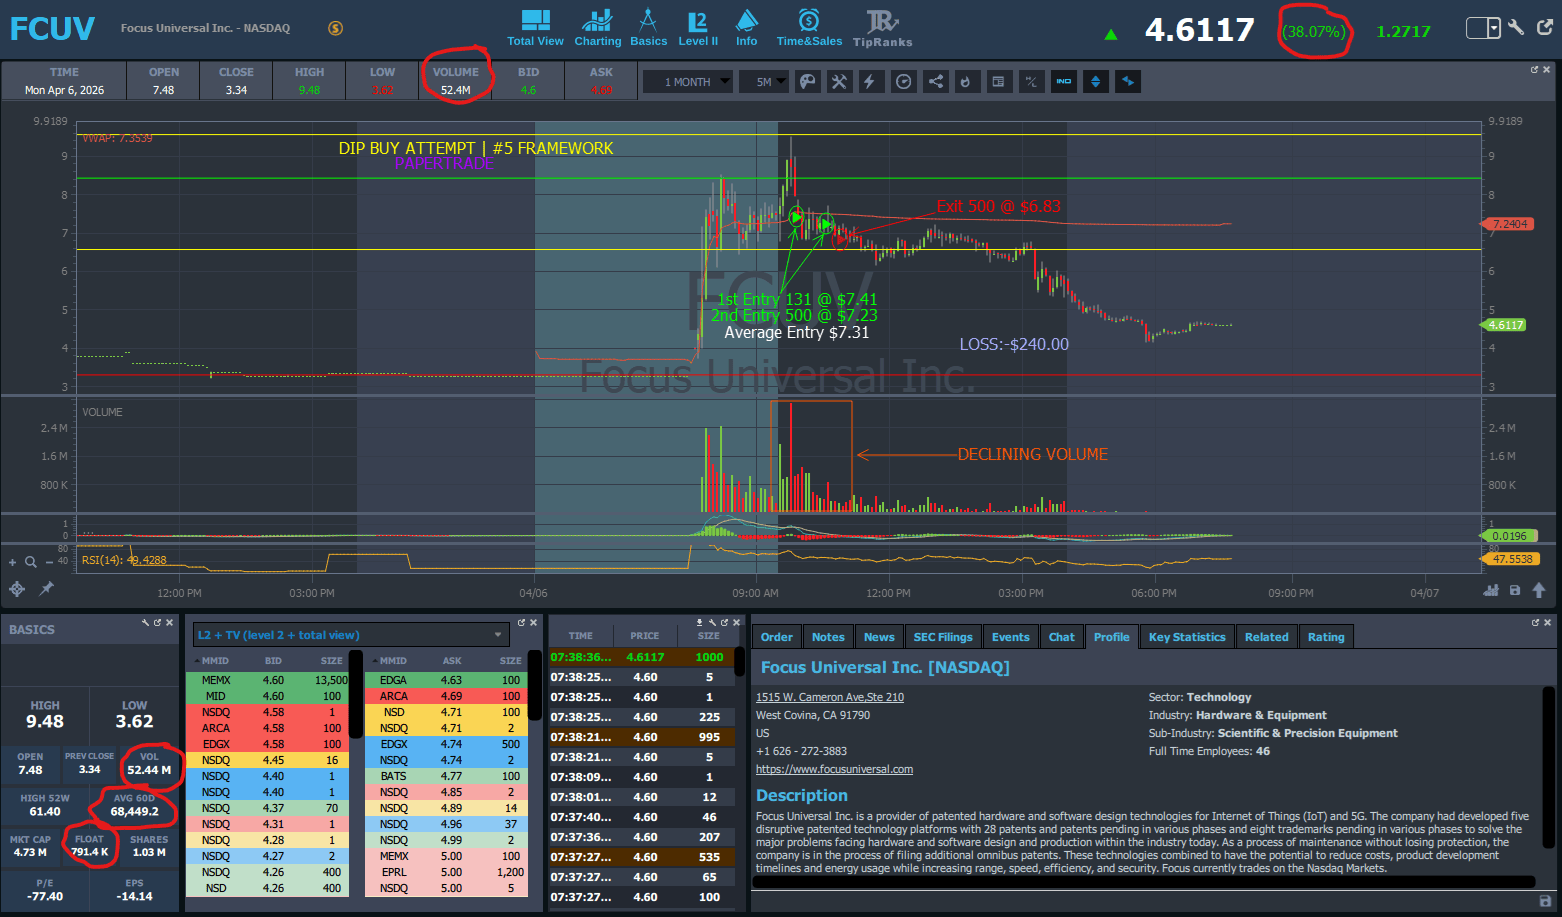This screenshot has width=1562, height=917.
Task: Open the Charting view
Action: pyautogui.click(x=597, y=28)
